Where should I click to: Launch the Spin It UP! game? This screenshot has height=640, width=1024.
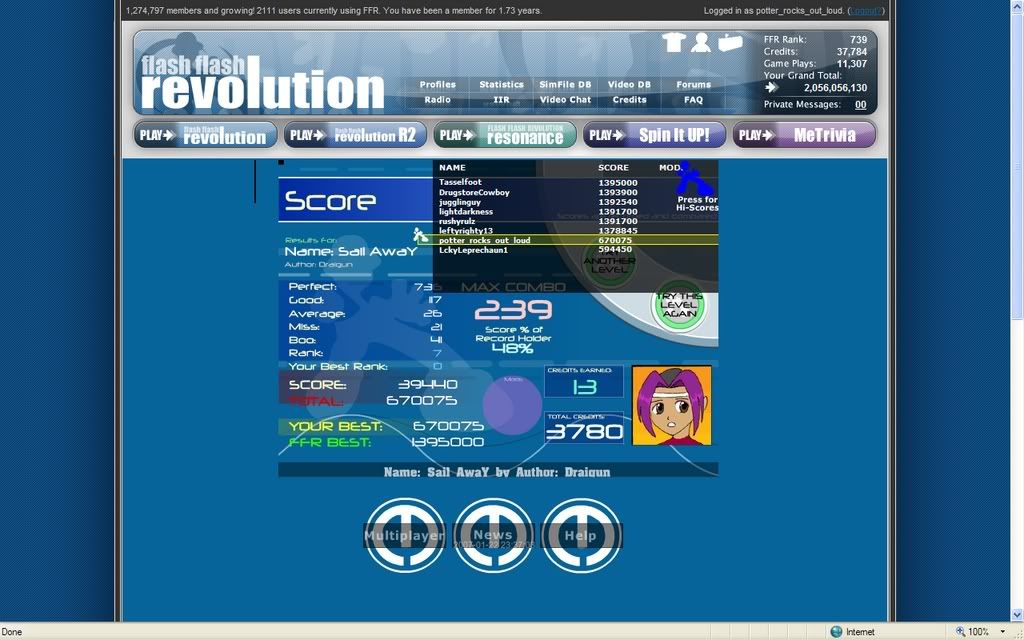(x=653, y=135)
